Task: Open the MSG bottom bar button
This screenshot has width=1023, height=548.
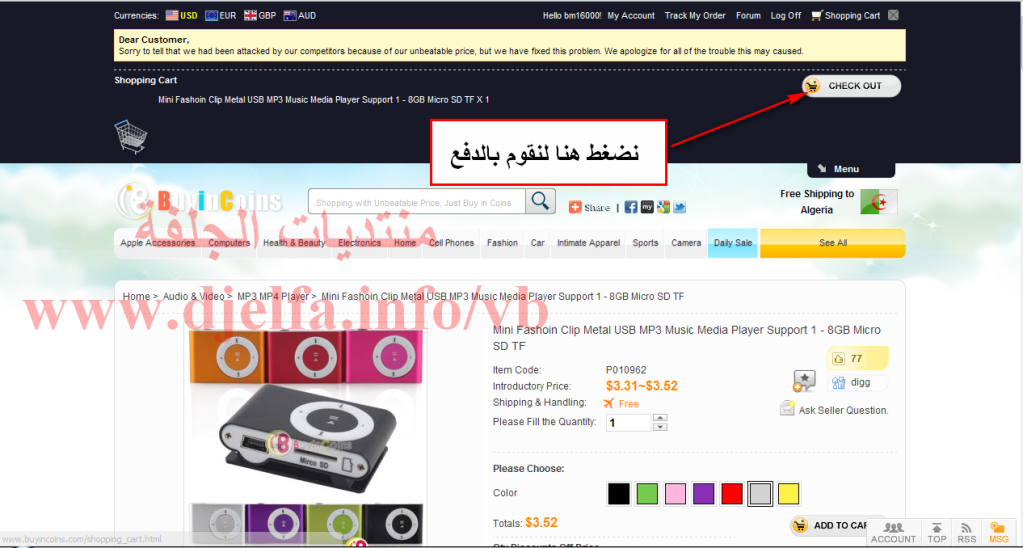Action: (x=998, y=533)
